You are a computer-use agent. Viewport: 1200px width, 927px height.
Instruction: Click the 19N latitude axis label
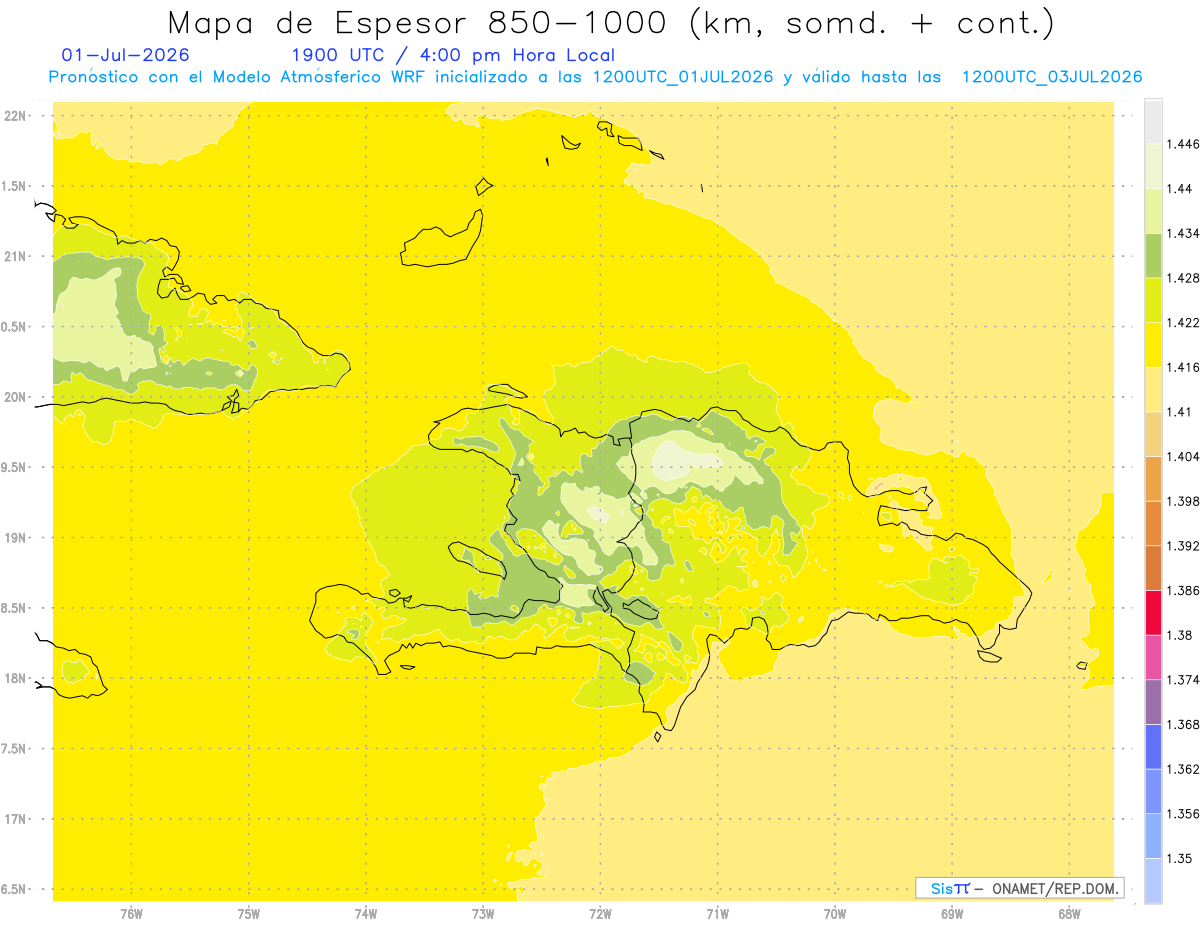tap(15, 537)
